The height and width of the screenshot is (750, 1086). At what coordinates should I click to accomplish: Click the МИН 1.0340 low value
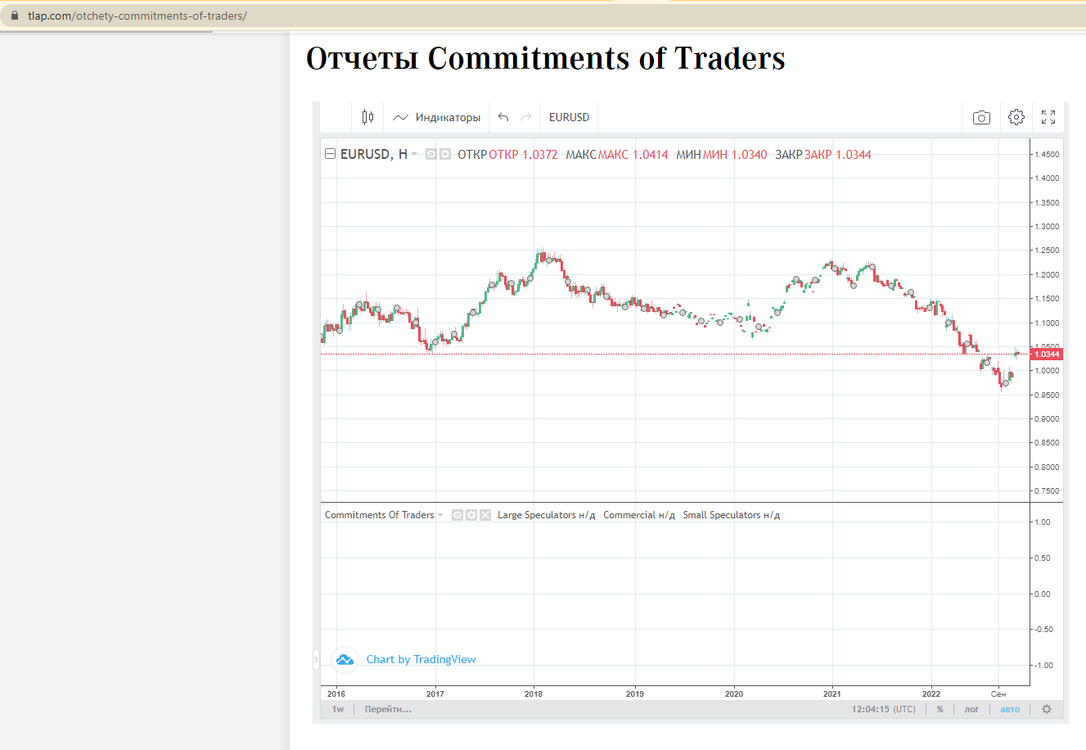pos(735,154)
